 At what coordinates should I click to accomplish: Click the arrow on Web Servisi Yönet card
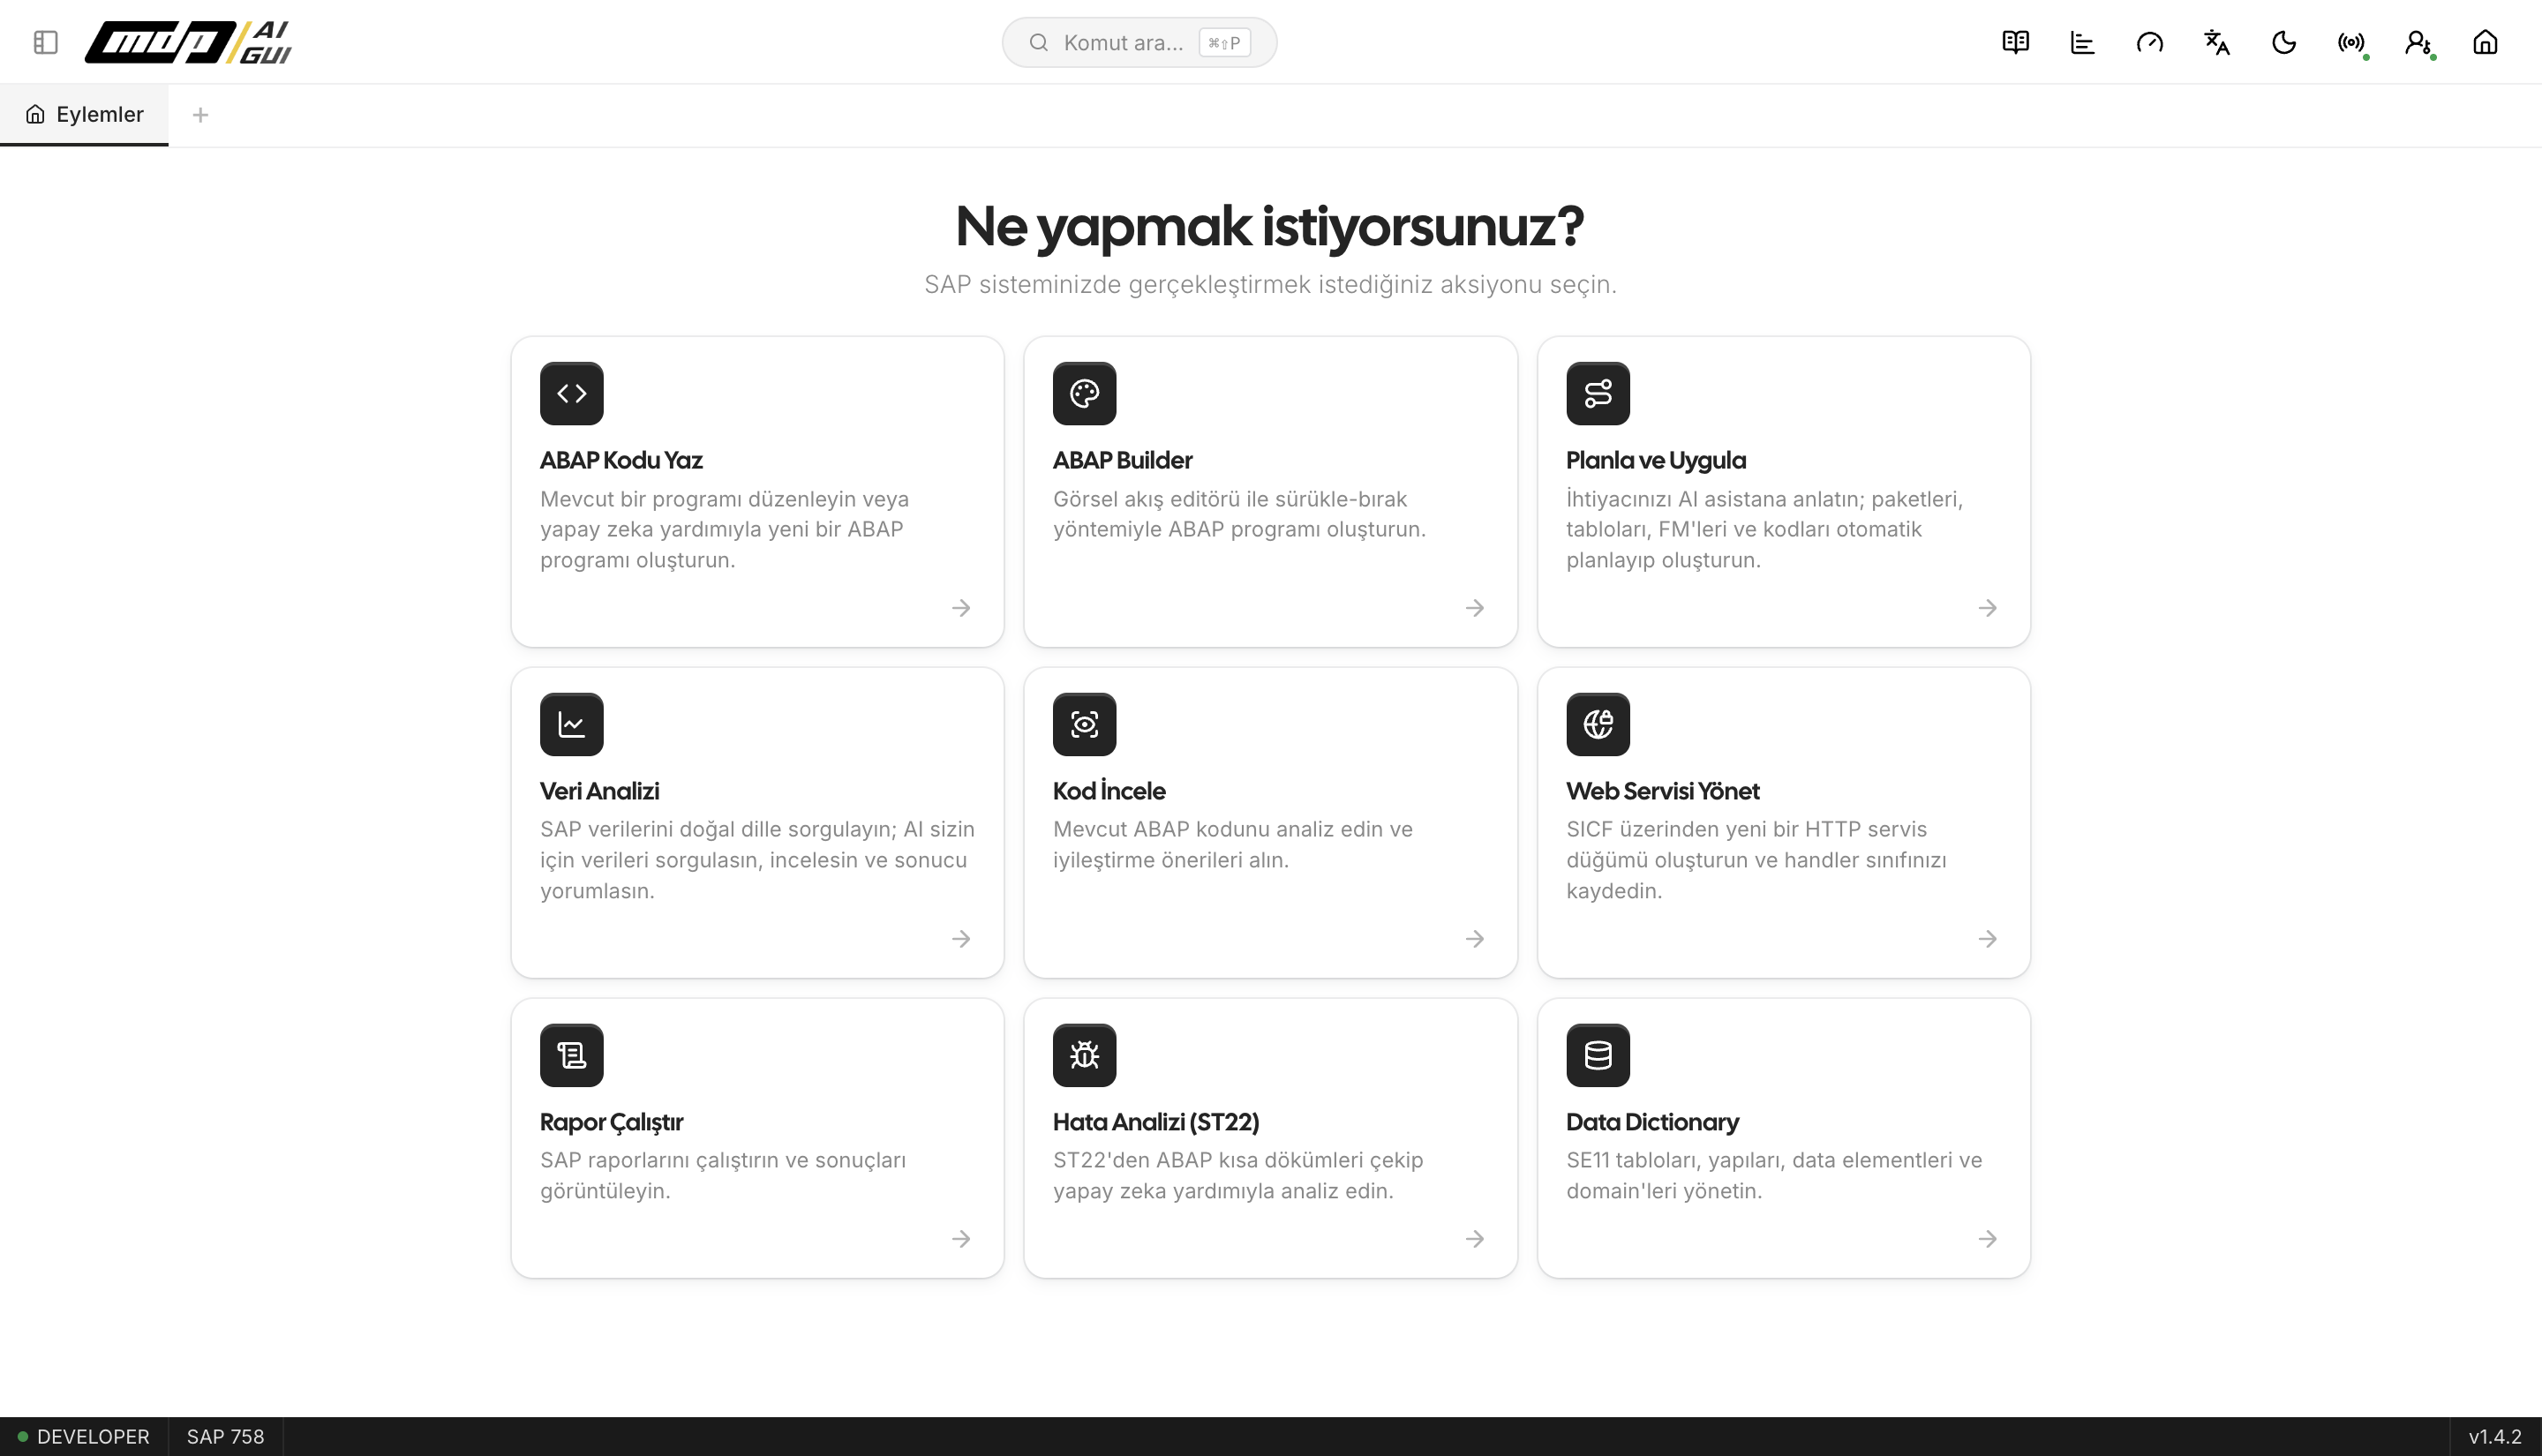1987,939
